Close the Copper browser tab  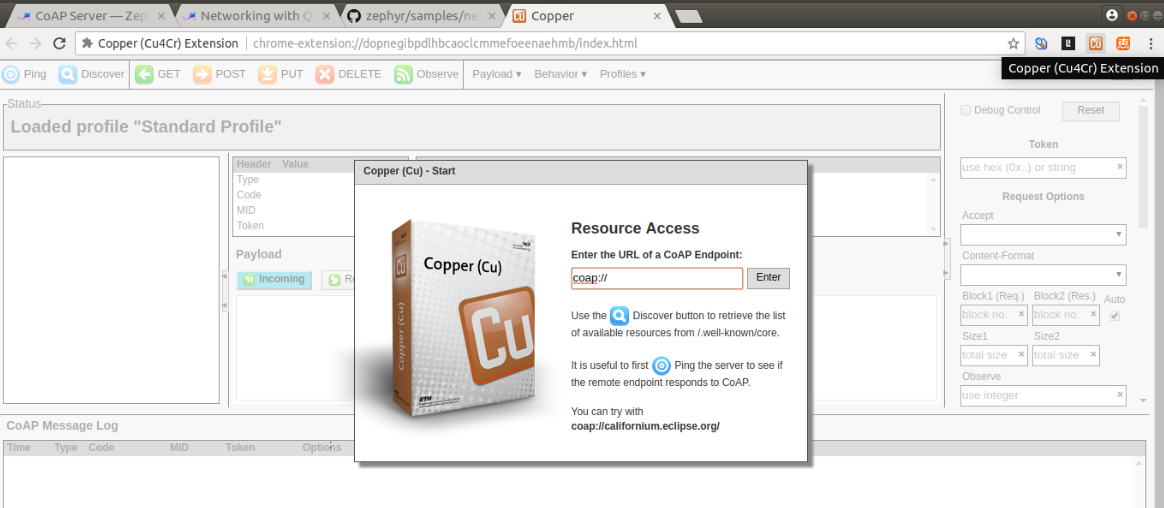point(657,16)
